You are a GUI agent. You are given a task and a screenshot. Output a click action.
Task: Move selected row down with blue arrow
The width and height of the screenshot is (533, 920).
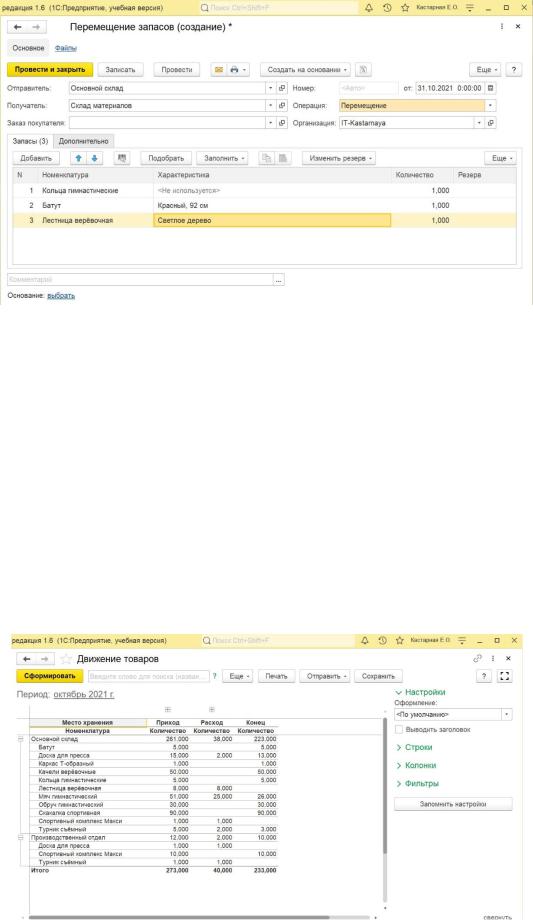[x=94, y=158]
